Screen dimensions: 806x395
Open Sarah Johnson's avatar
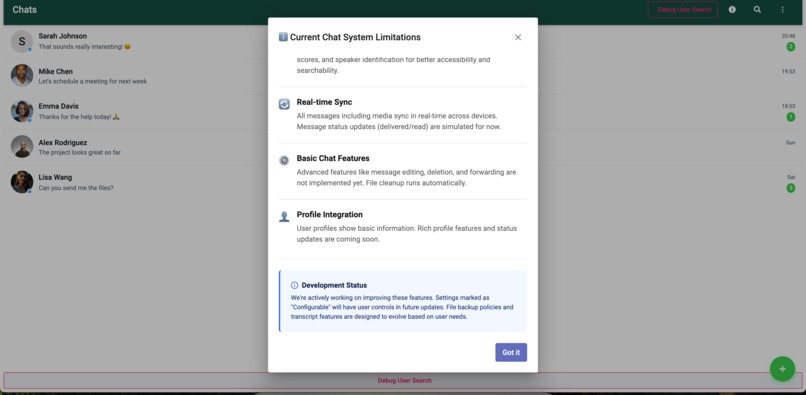(x=22, y=42)
